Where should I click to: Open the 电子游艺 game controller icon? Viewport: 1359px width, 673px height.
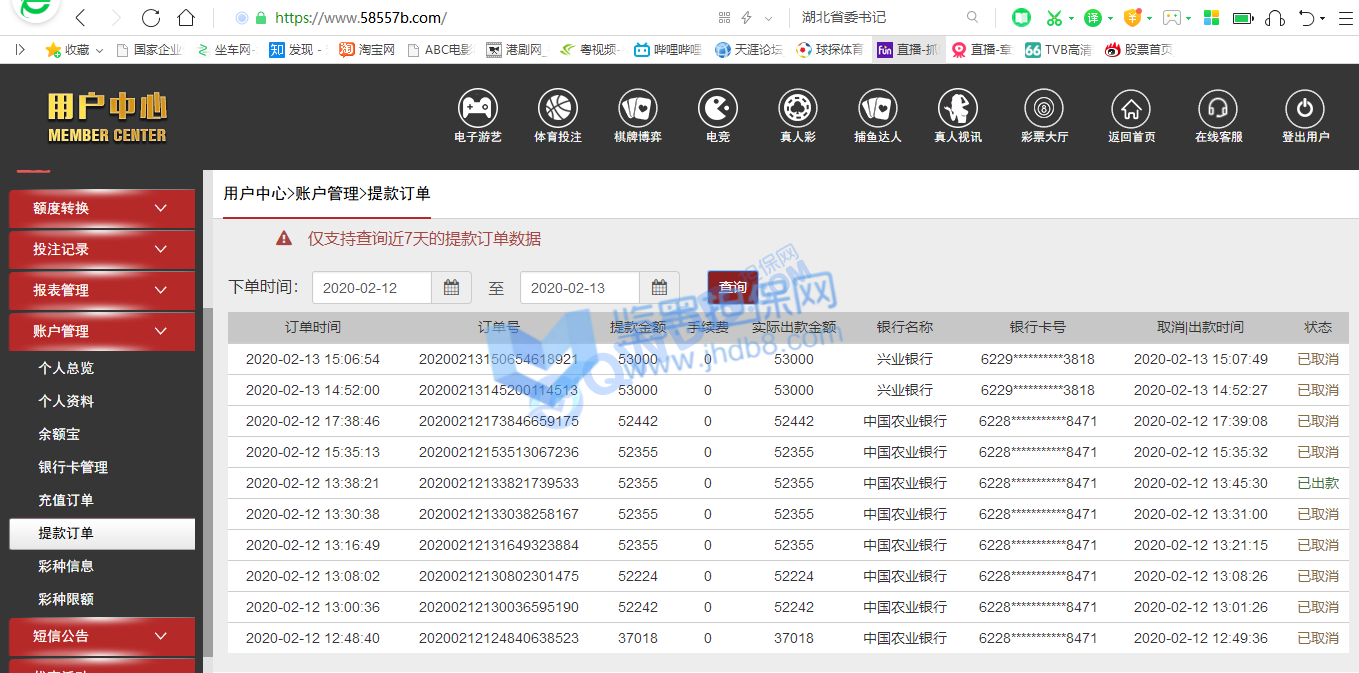[x=477, y=108]
